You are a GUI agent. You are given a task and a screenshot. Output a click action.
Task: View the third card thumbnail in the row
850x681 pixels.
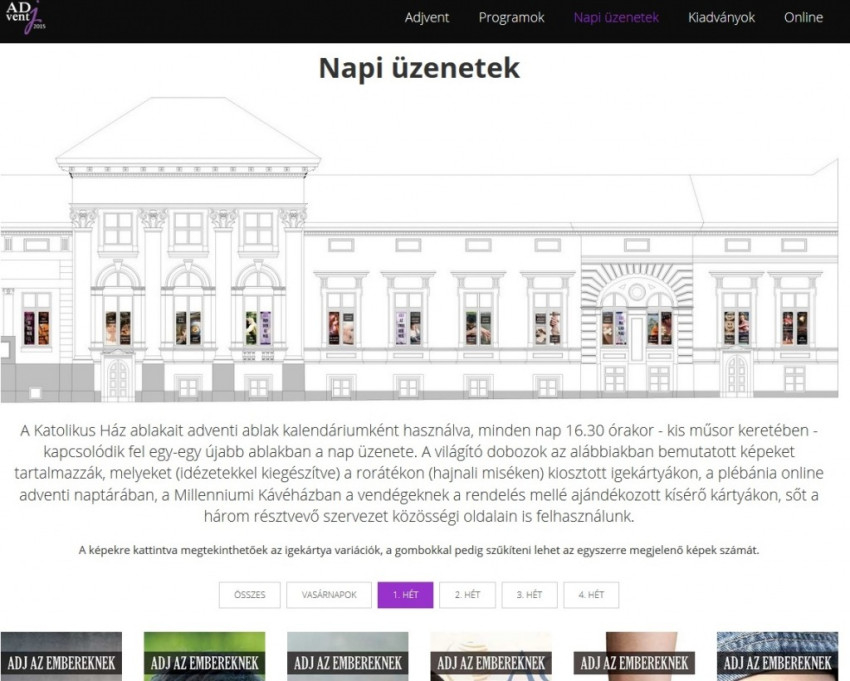(x=348, y=656)
